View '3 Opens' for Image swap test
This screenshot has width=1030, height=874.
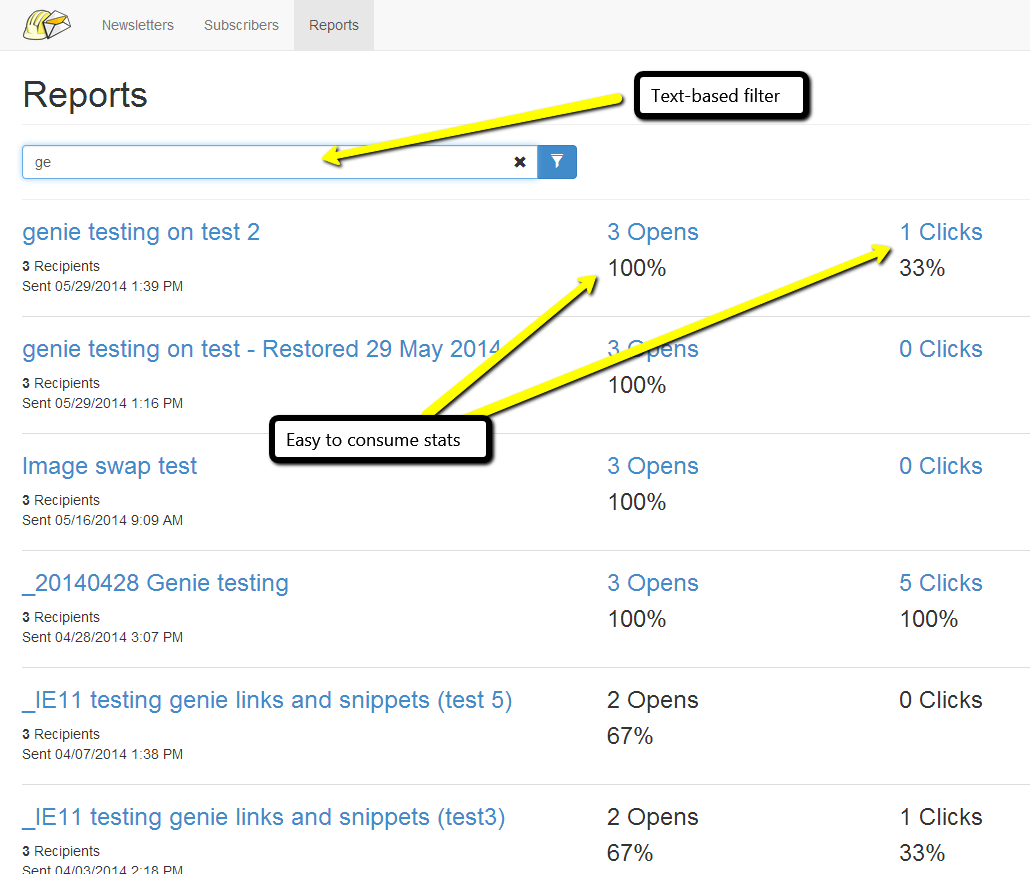[x=653, y=466]
